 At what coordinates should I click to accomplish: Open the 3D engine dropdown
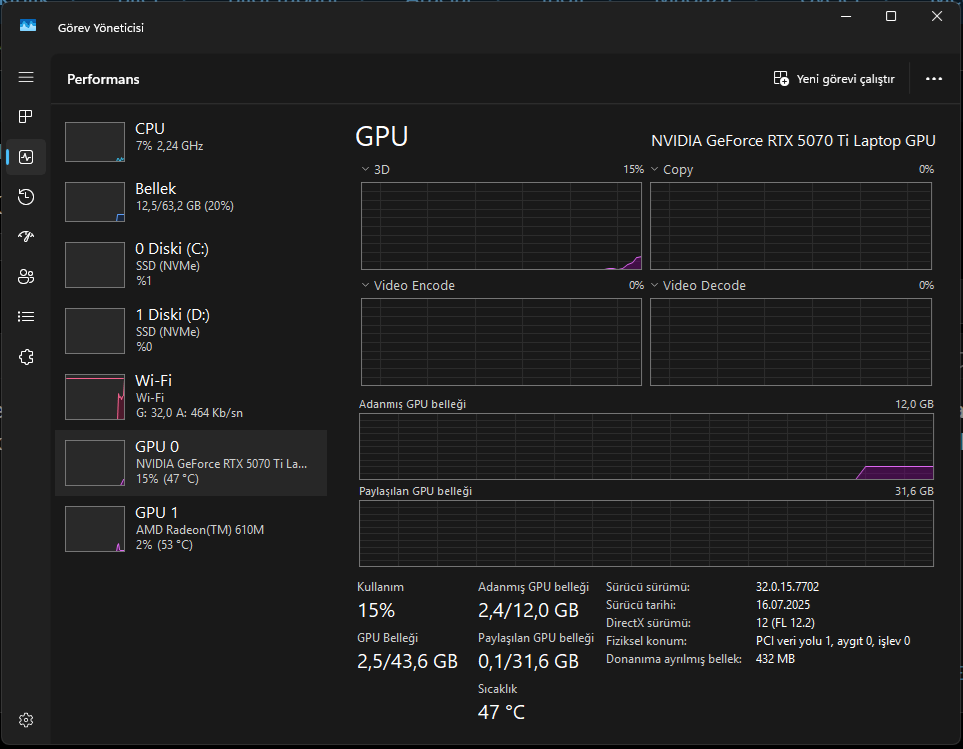375,169
